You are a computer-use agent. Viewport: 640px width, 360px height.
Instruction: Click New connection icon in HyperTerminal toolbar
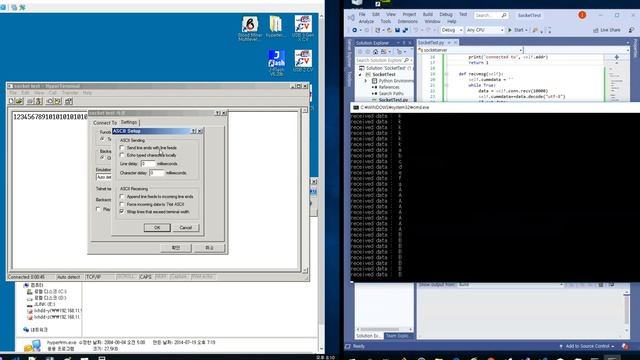[11, 101]
